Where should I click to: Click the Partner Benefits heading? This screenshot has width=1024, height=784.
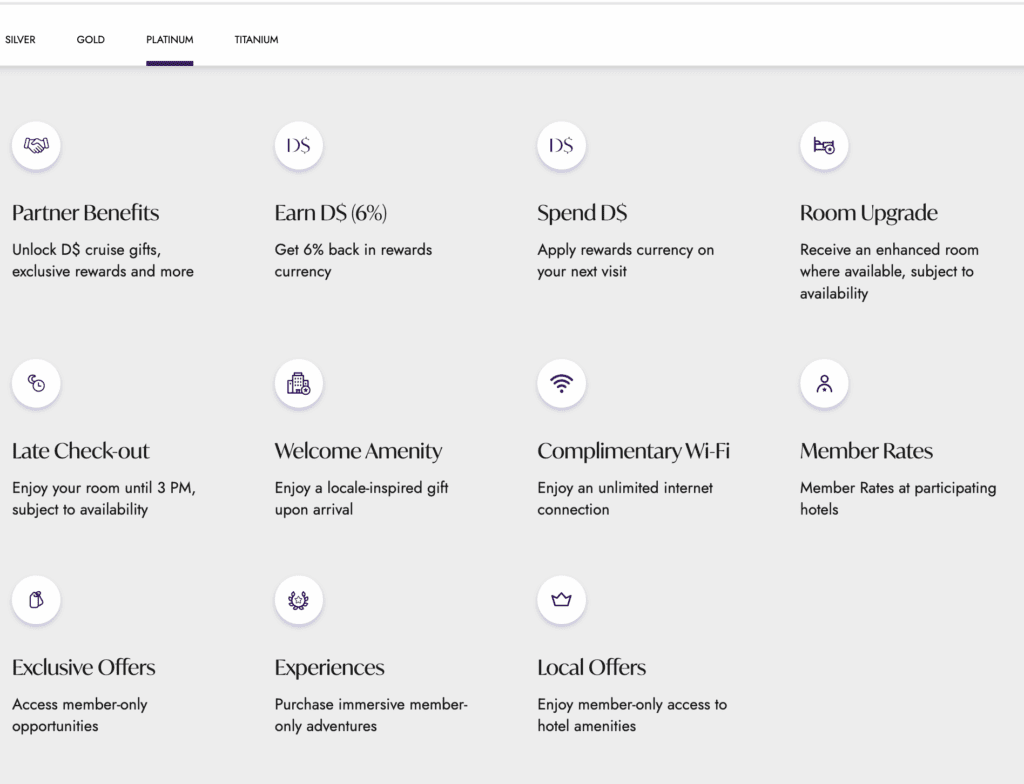point(85,213)
